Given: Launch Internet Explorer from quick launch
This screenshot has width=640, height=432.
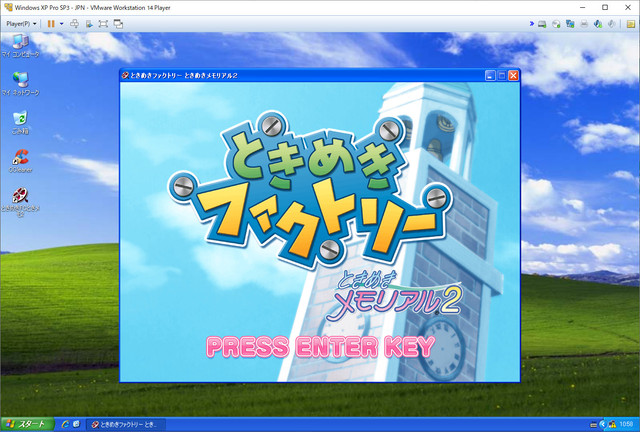Looking at the screenshot, I should 65,425.
